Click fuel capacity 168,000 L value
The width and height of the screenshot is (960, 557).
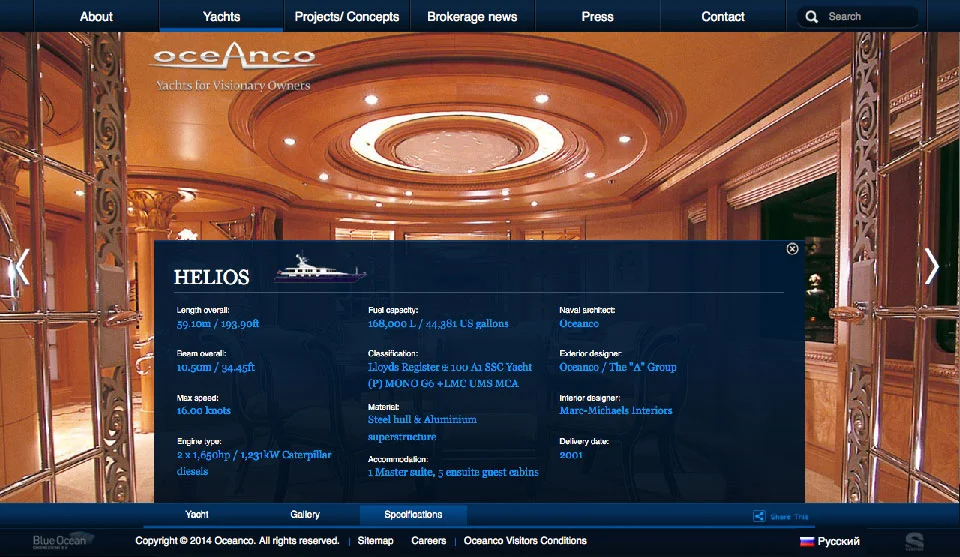(x=438, y=324)
